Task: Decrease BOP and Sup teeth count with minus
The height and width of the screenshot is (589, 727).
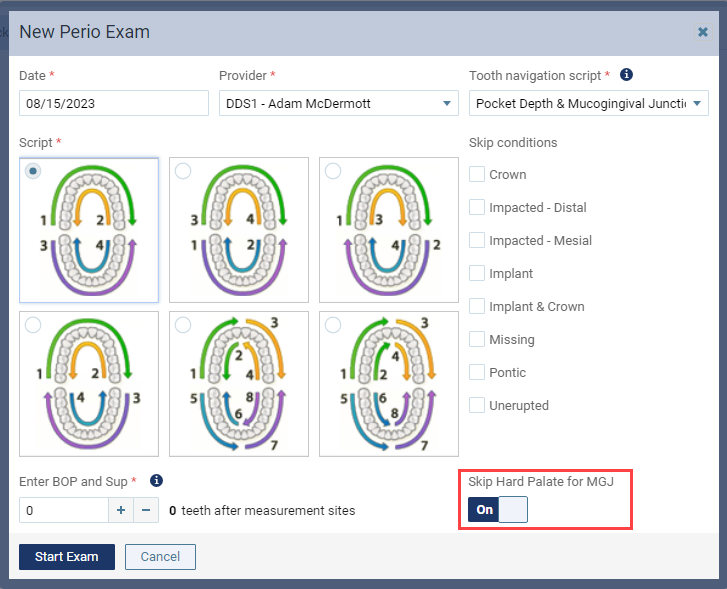Action: pyautogui.click(x=146, y=510)
